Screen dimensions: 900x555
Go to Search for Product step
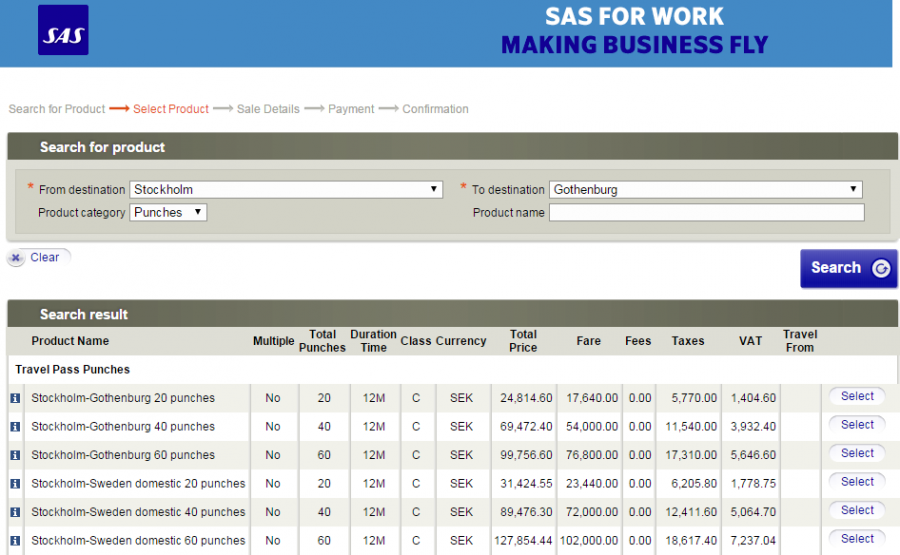pos(57,109)
